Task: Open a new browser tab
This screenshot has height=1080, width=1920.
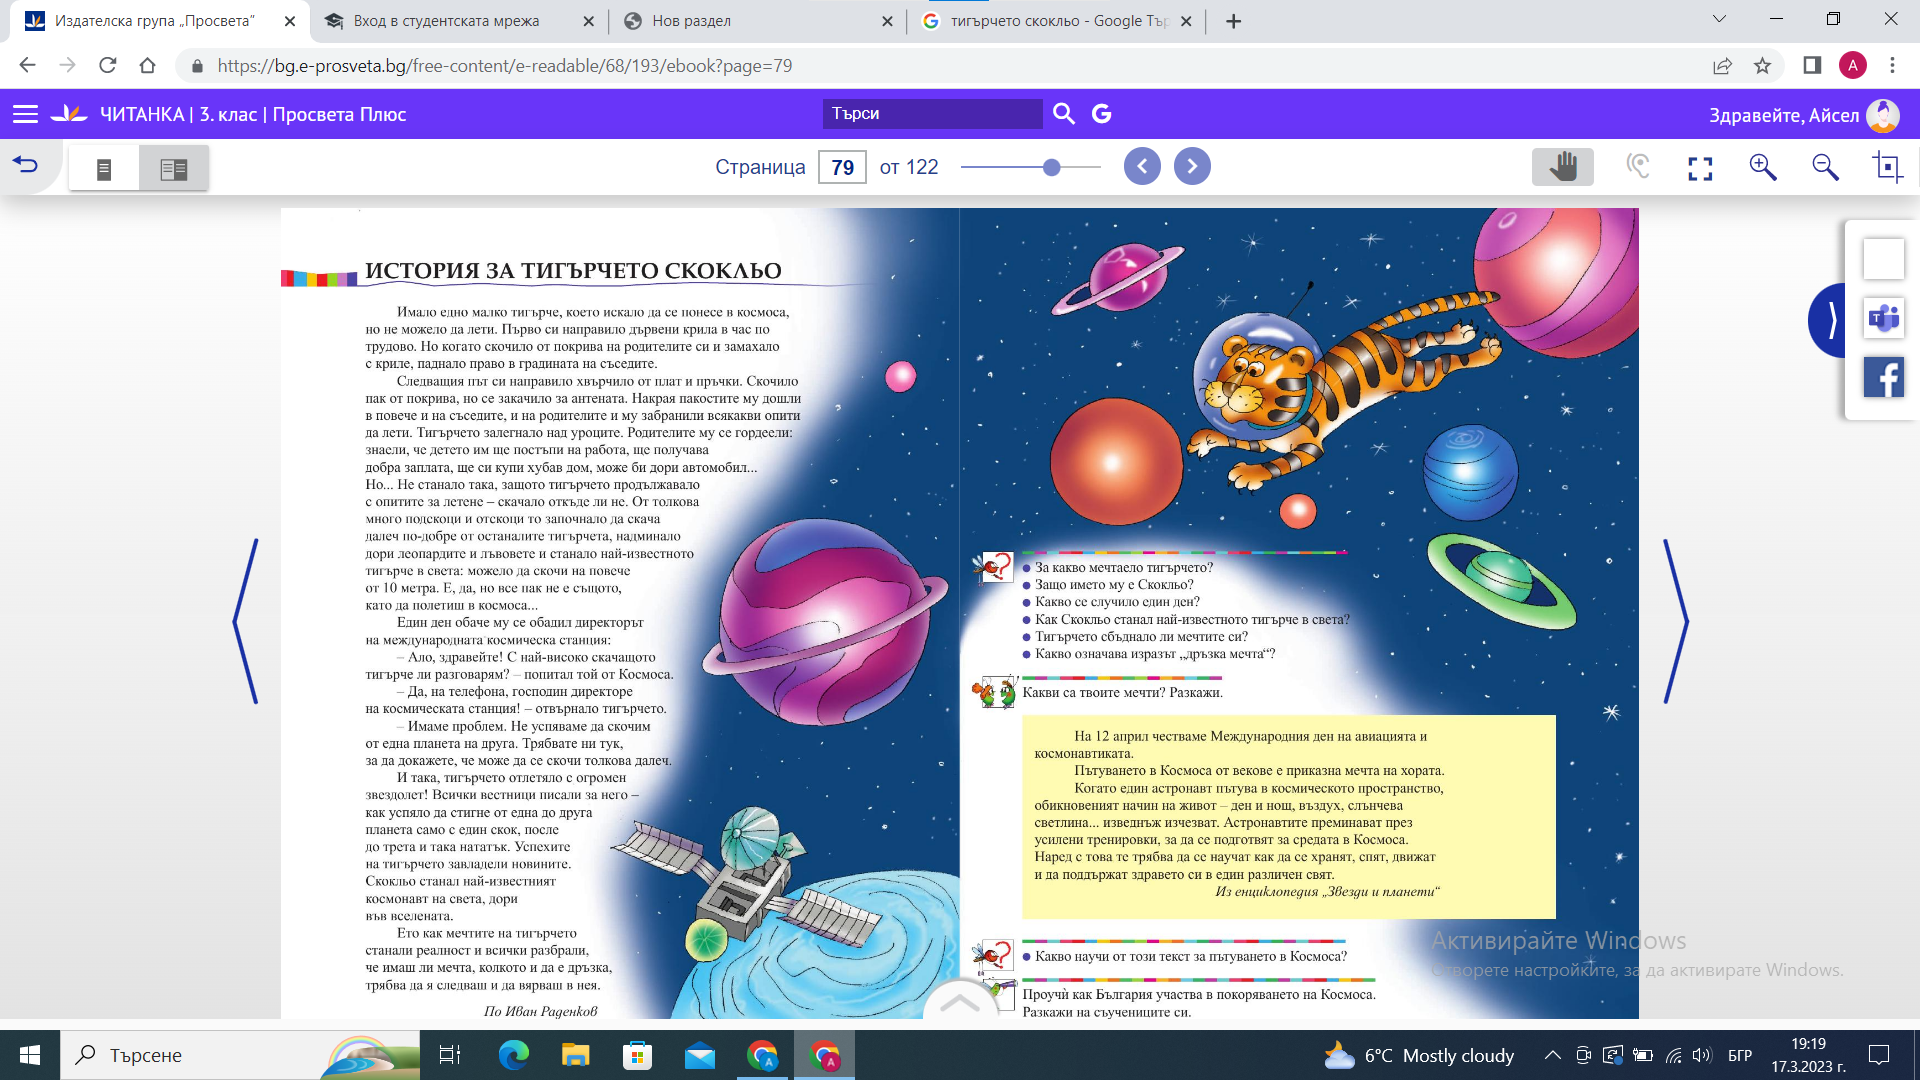Action: (1234, 21)
